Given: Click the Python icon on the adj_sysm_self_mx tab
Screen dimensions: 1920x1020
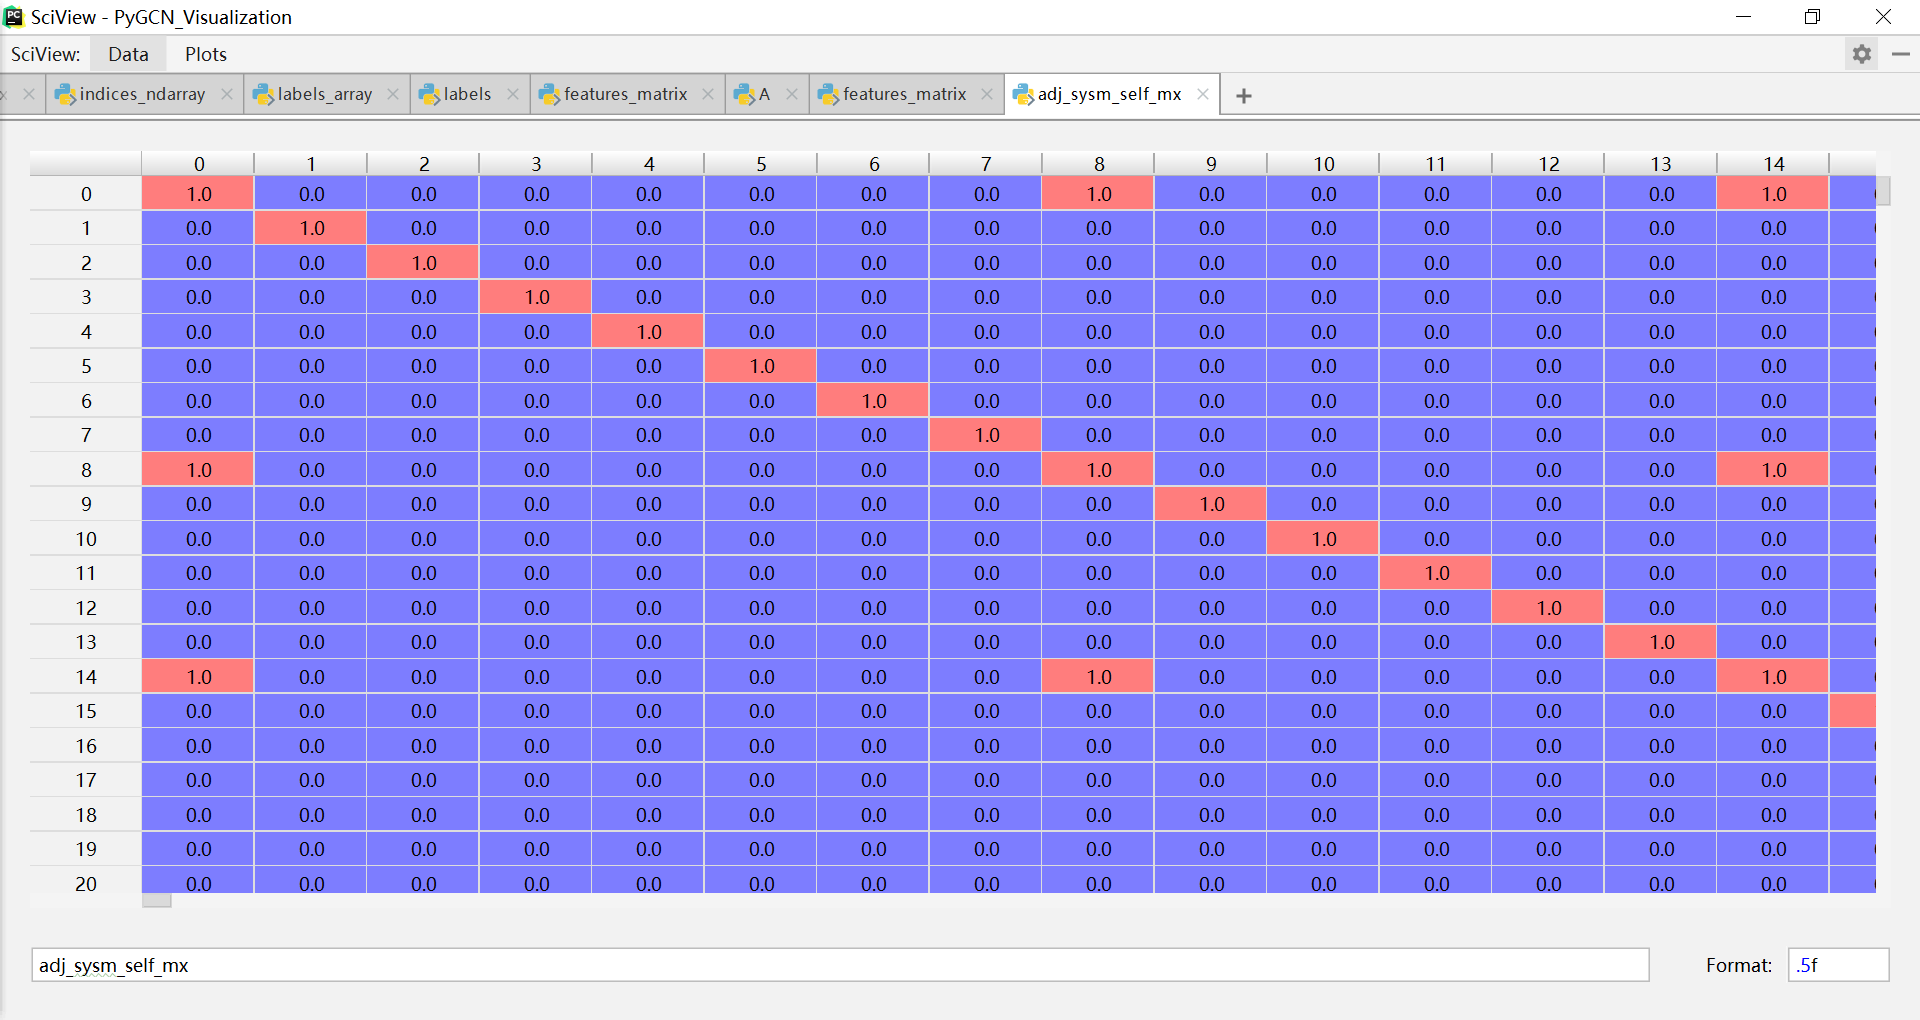Looking at the screenshot, I should (x=1024, y=94).
